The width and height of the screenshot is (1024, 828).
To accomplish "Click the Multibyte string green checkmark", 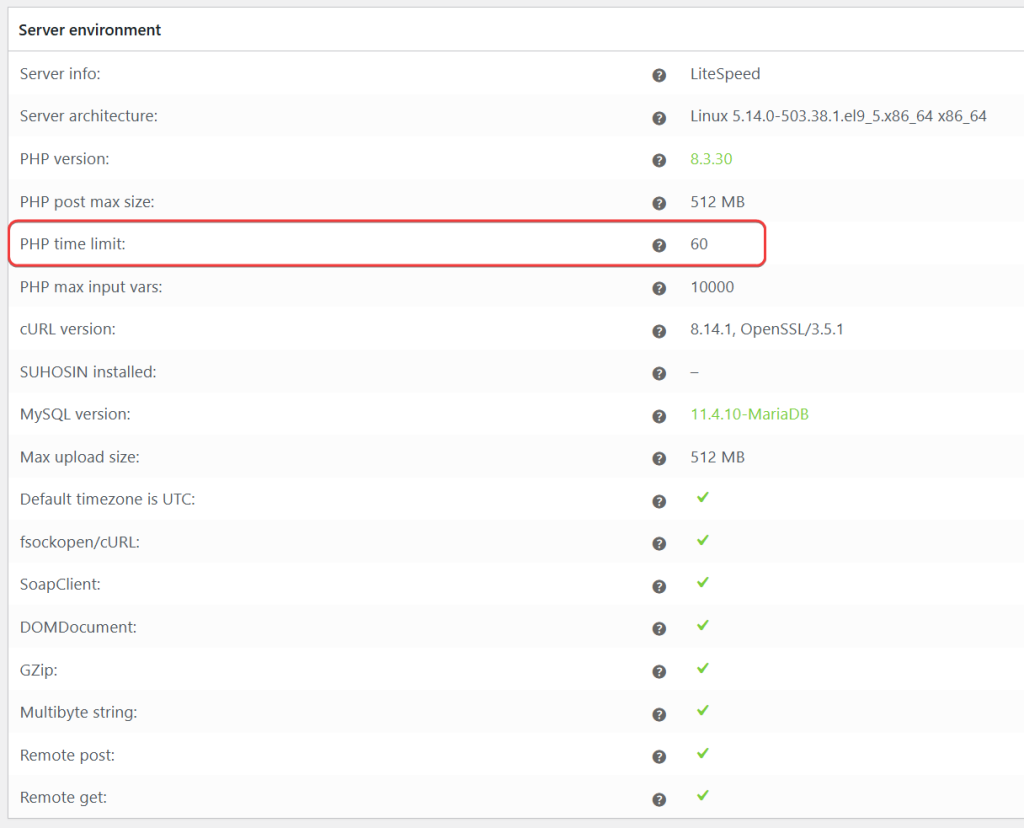I will point(703,710).
